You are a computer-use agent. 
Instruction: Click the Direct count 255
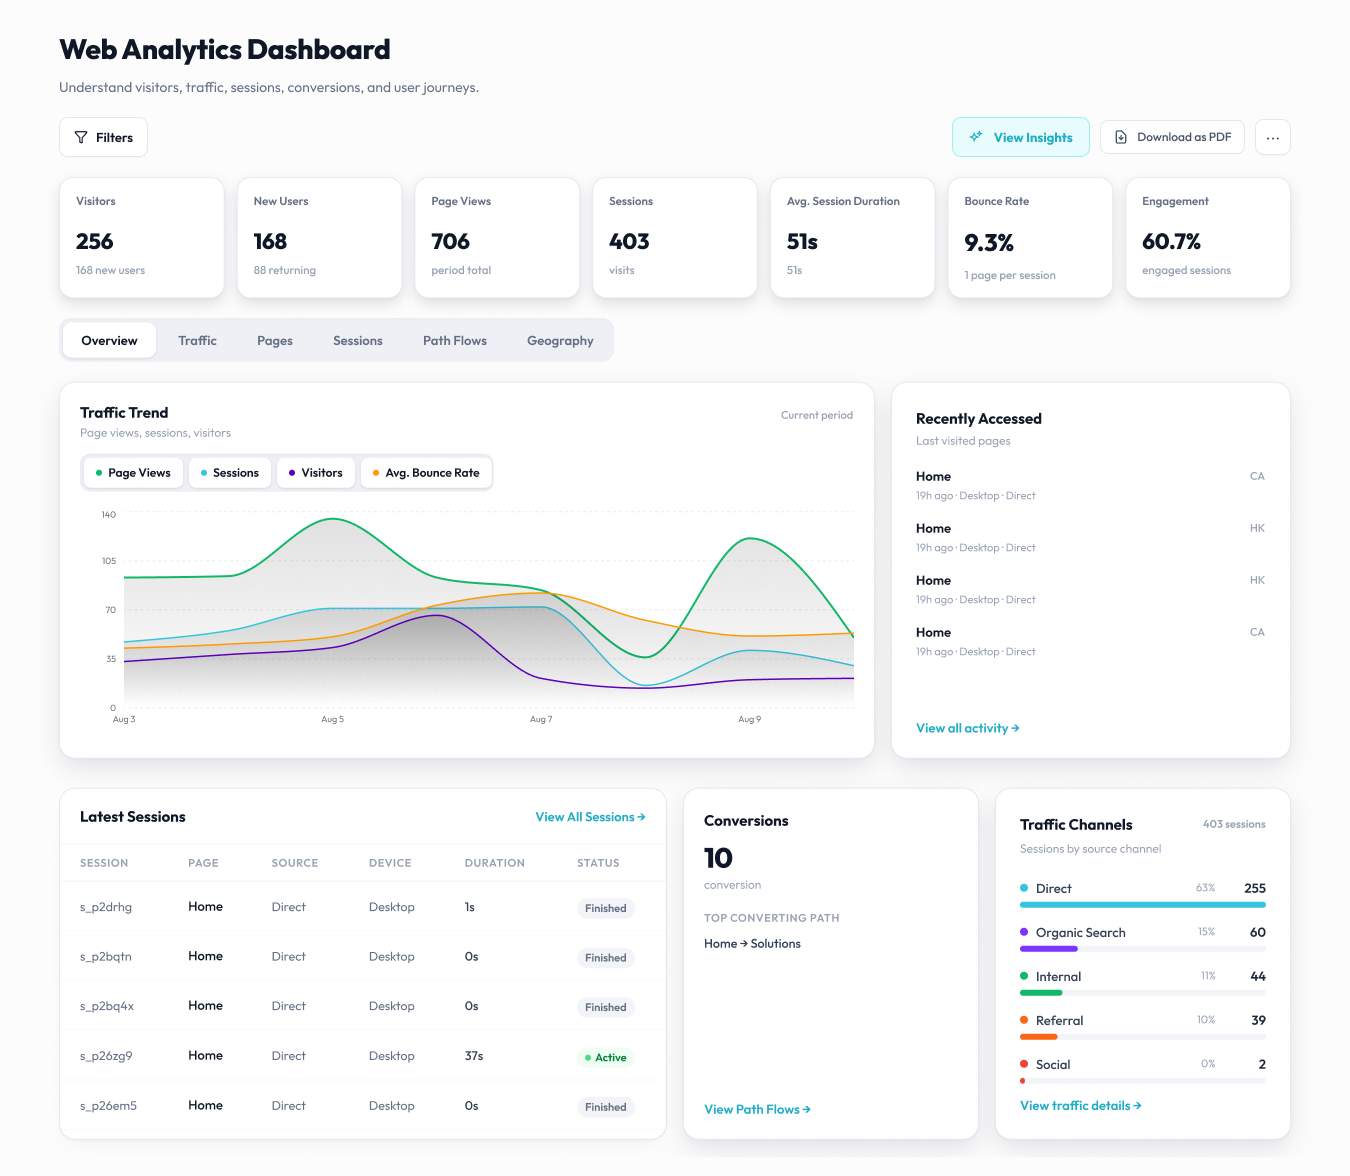click(1255, 888)
